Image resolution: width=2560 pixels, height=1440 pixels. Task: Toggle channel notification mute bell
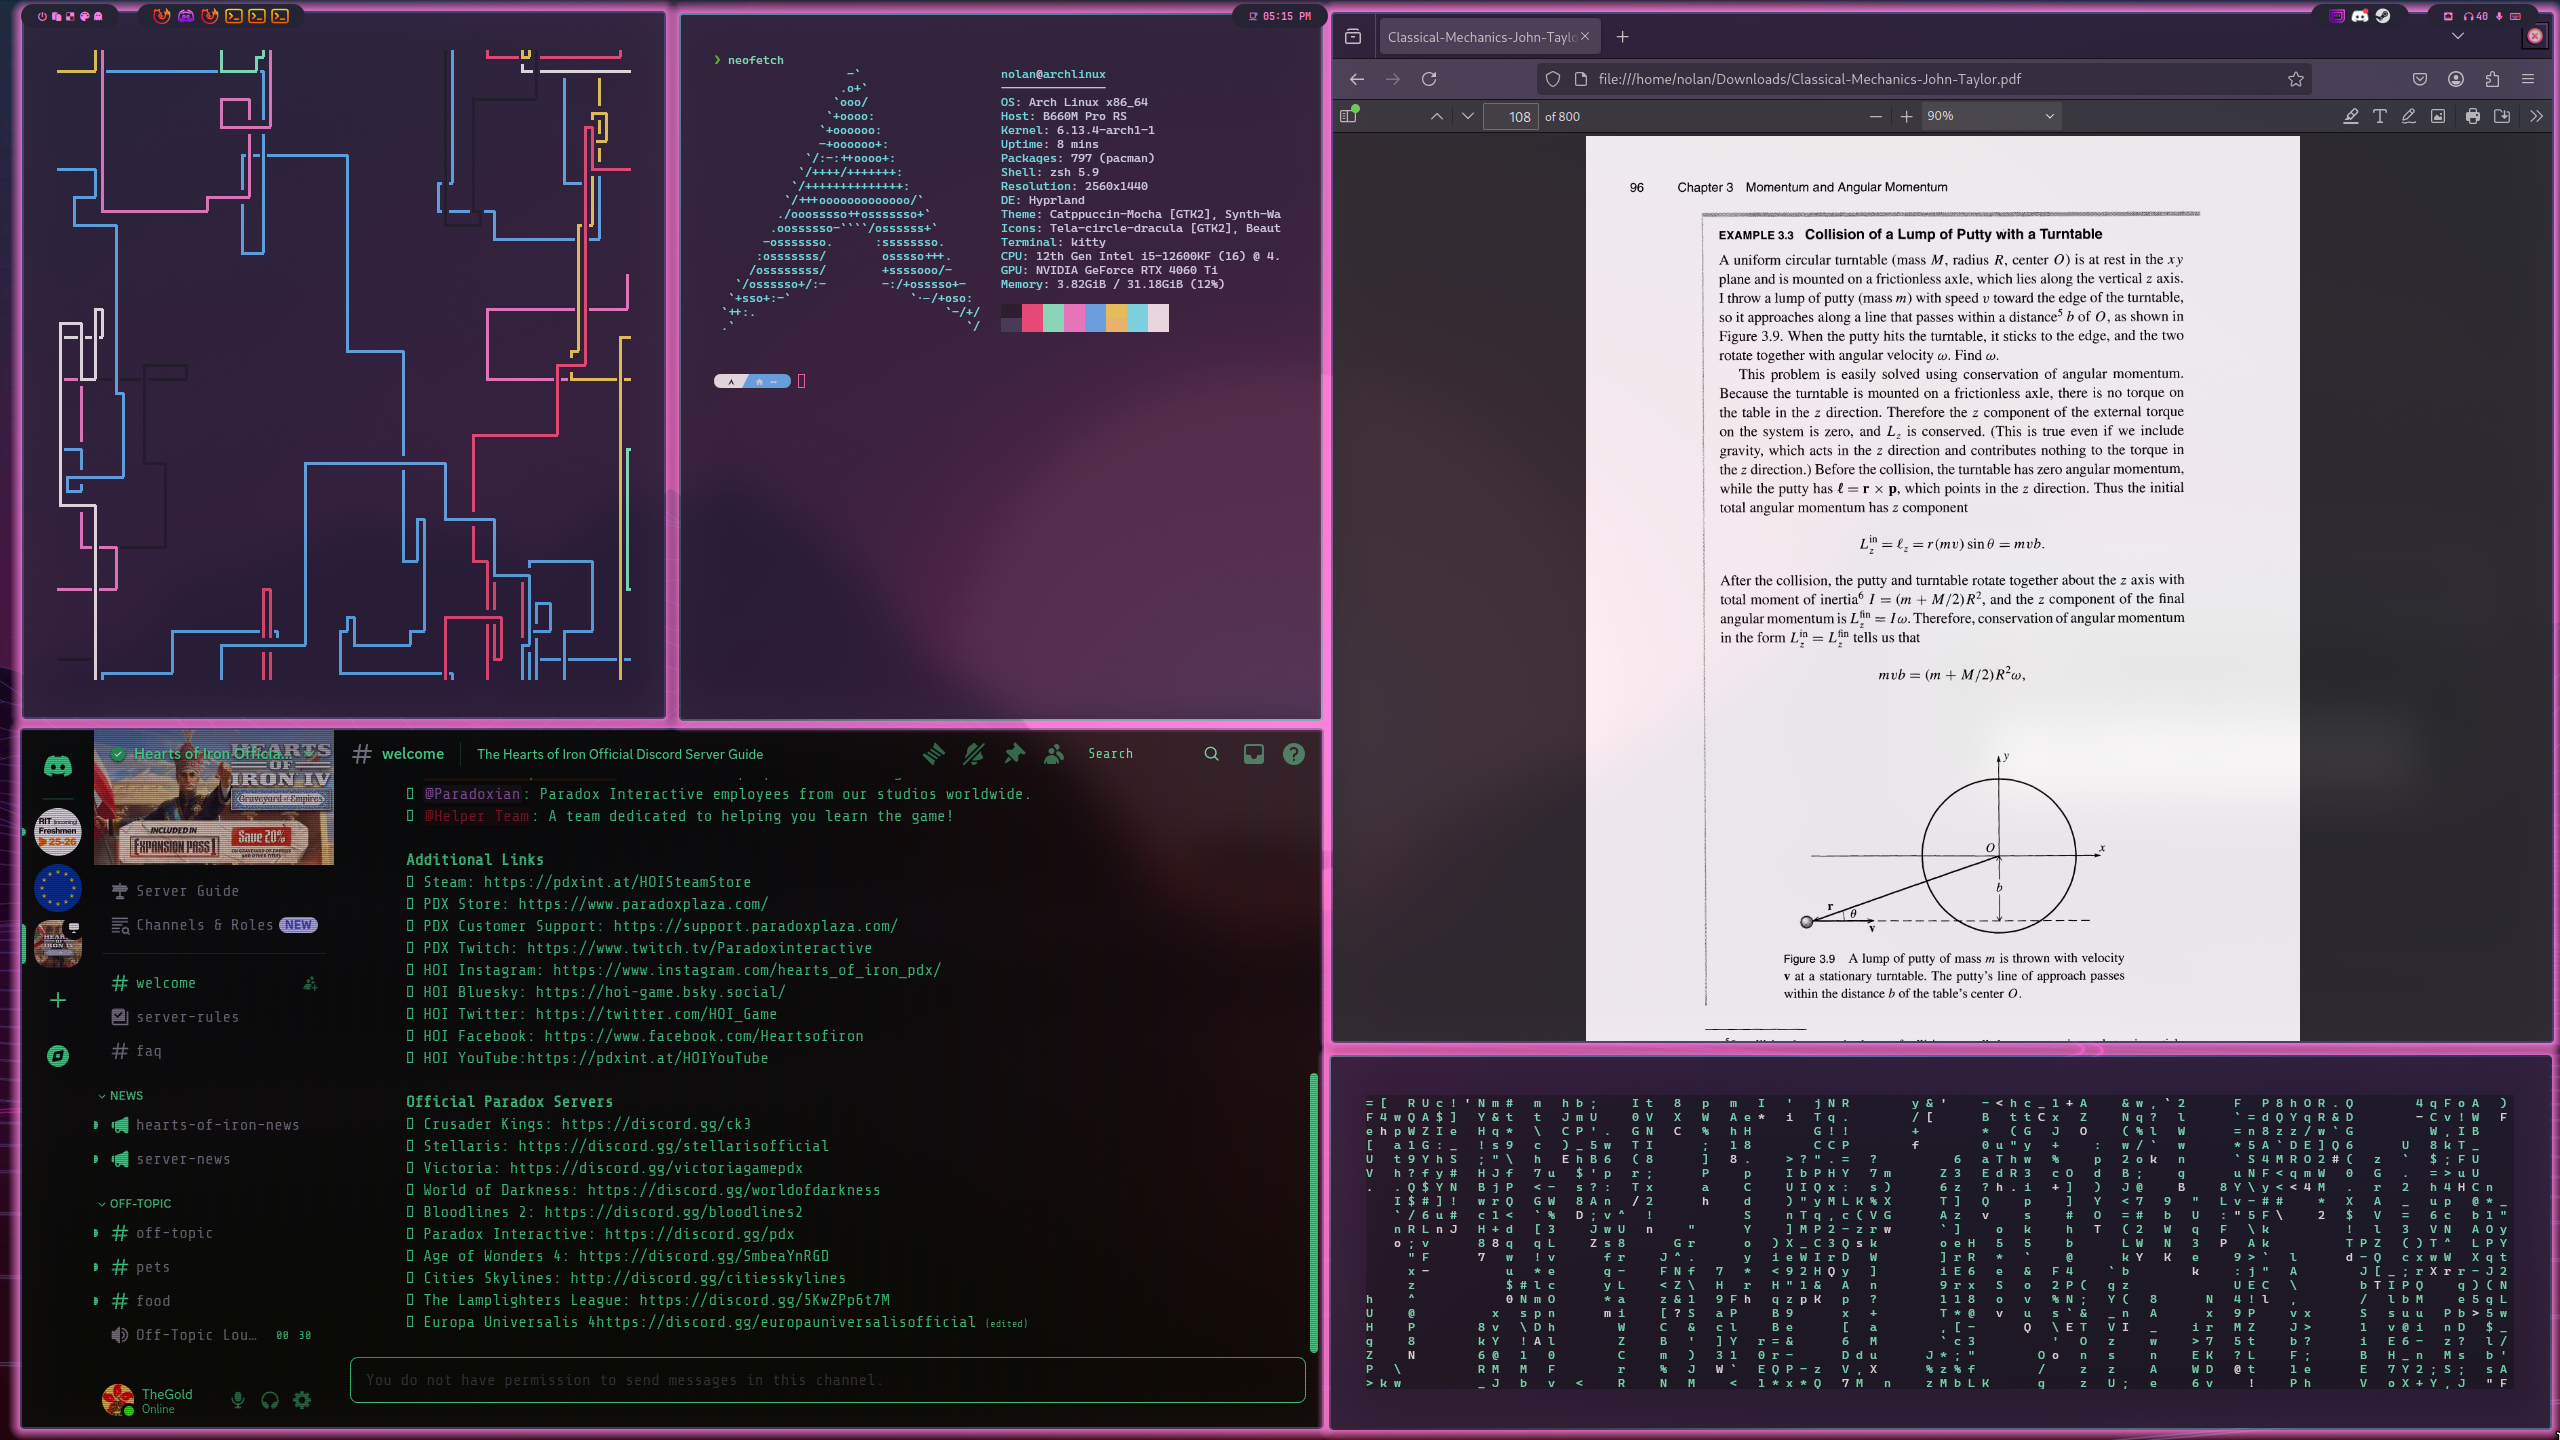click(973, 754)
